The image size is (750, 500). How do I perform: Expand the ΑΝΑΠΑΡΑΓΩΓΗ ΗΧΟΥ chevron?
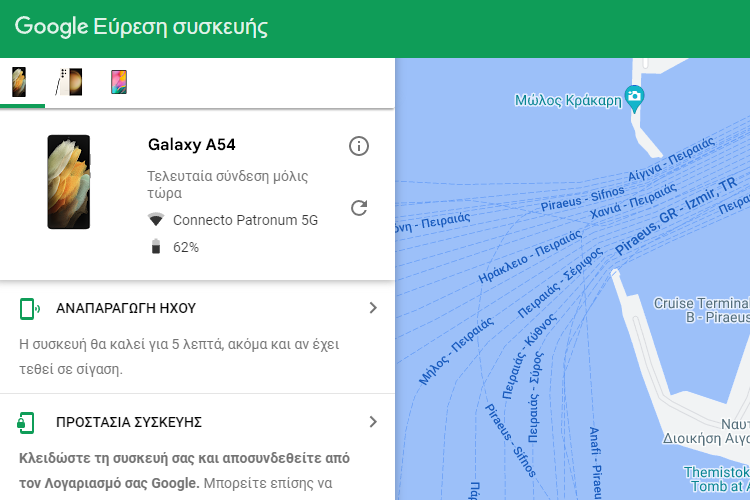point(373,308)
